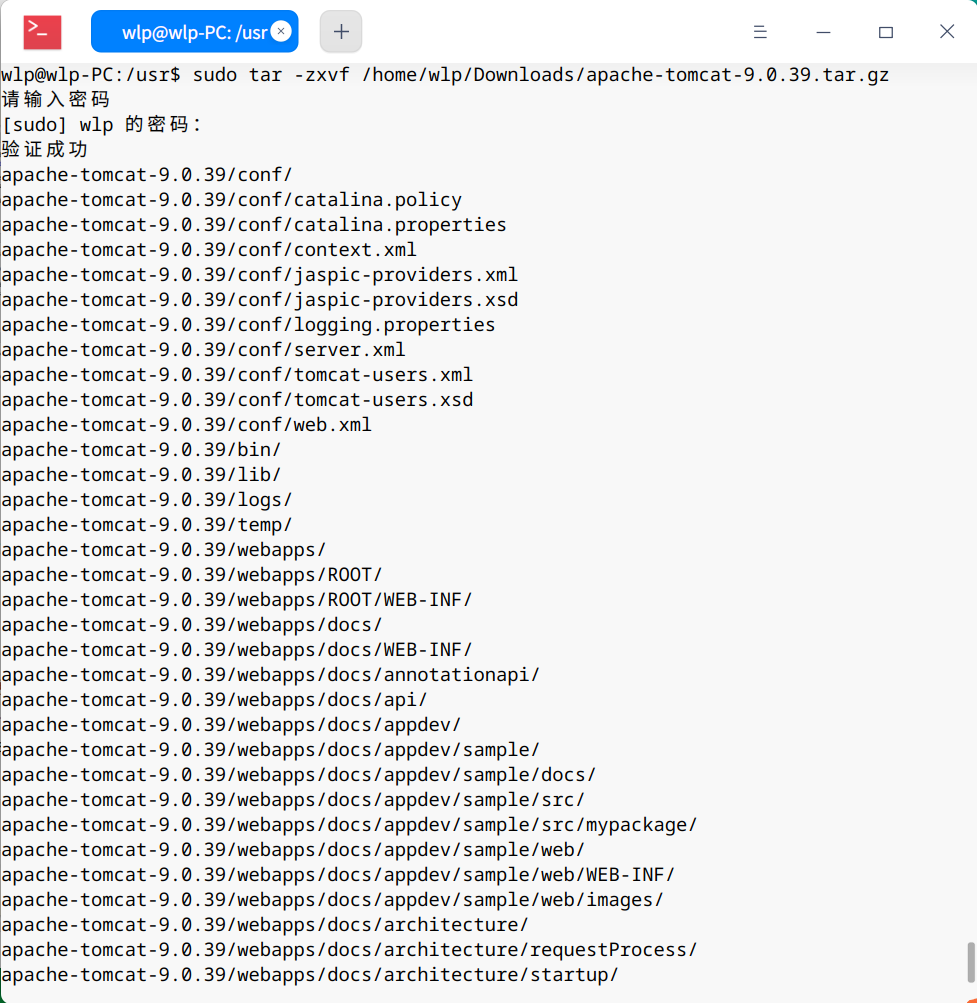Click the apache-tomcat-9.0.39/bin/ line
977x1003 pixels.
pyautogui.click(x=141, y=450)
